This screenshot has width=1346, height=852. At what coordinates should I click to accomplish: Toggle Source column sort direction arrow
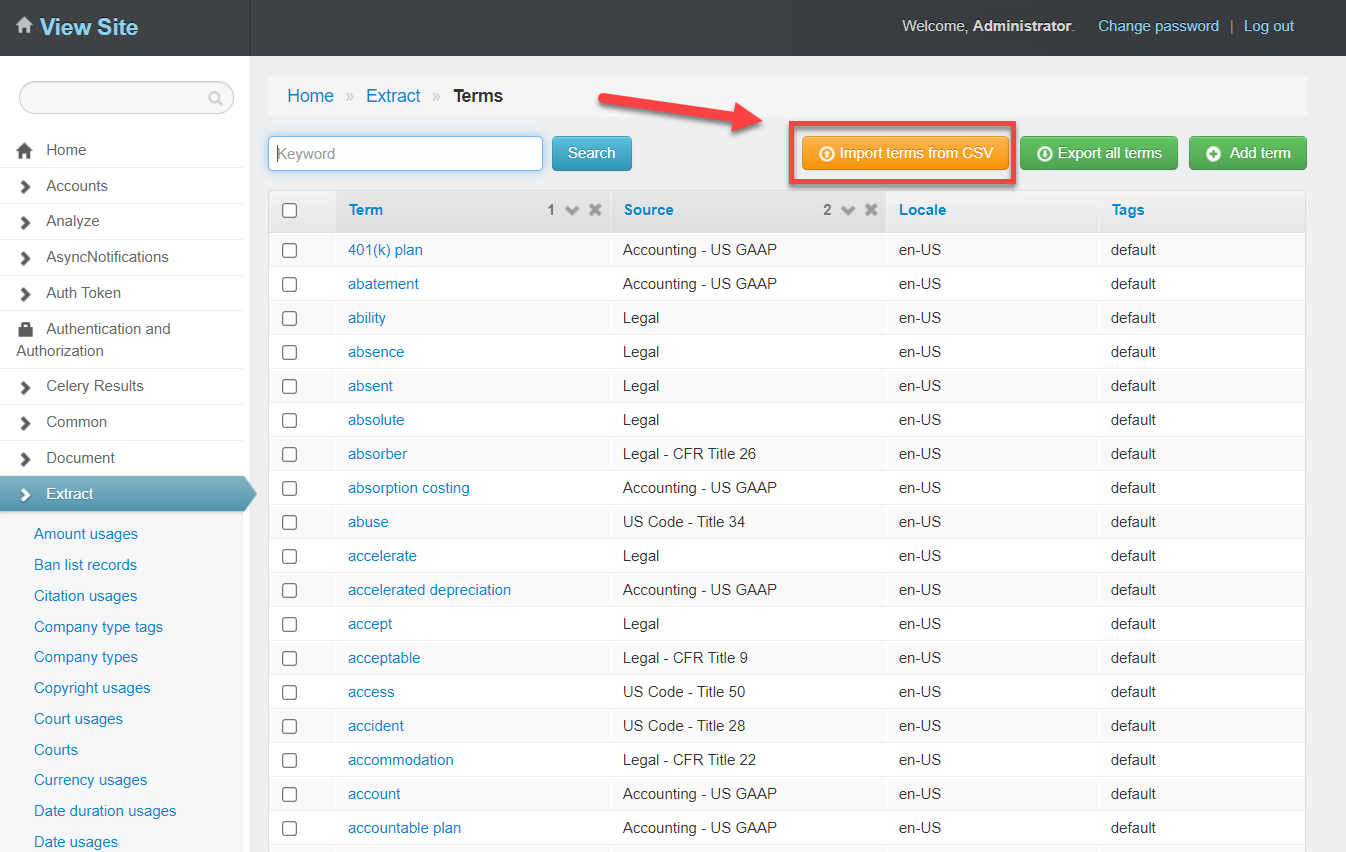pos(848,210)
